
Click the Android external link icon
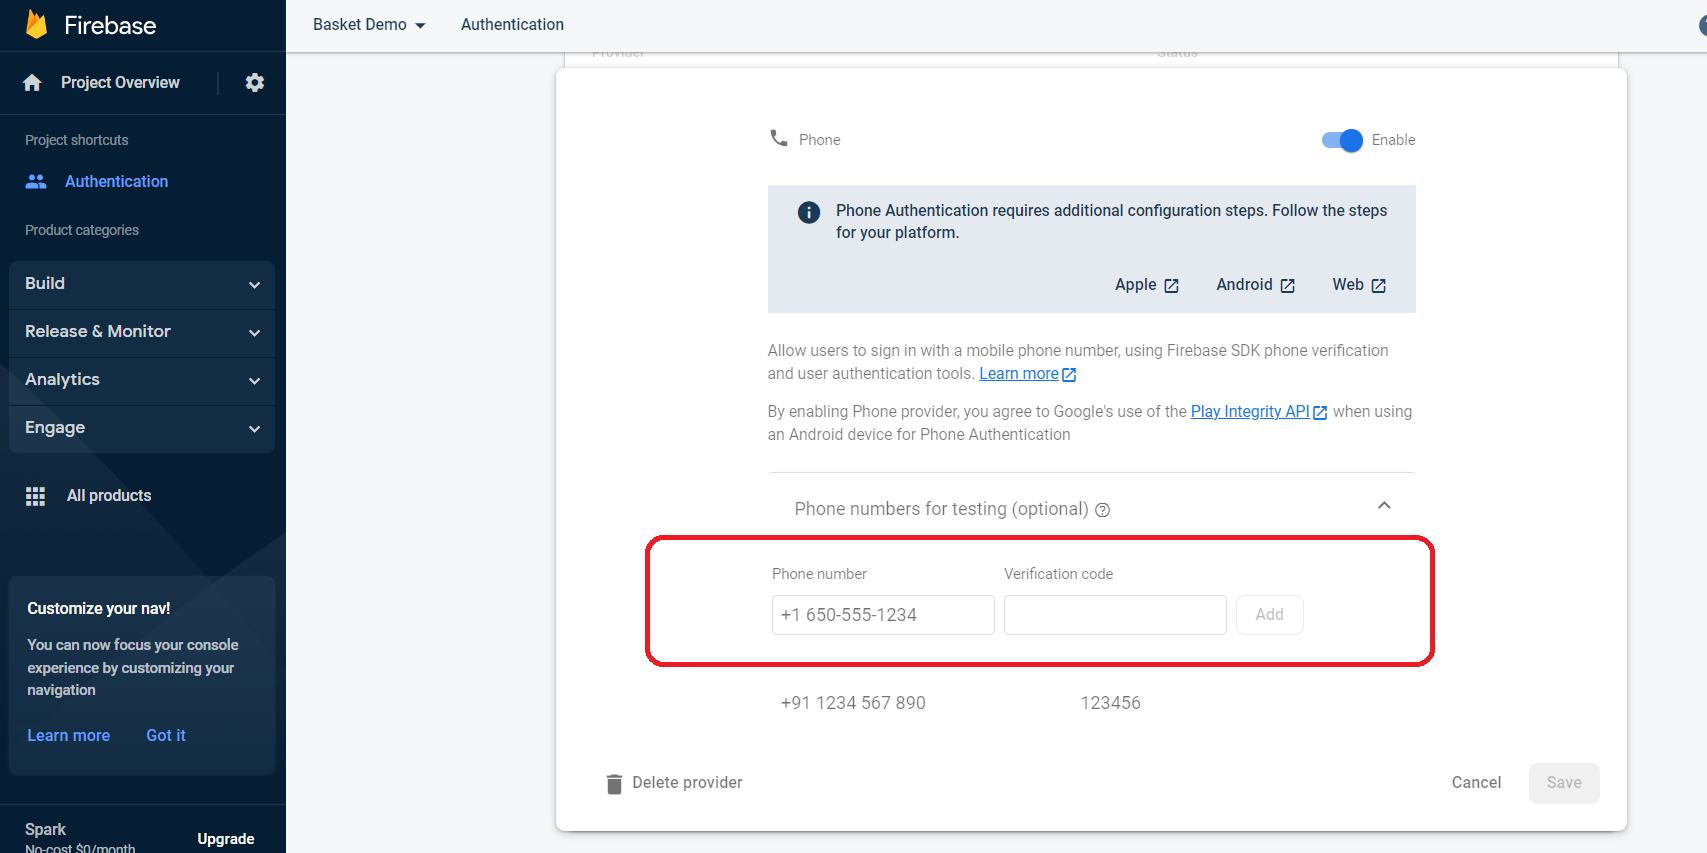pyautogui.click(x=1288, y=286)
